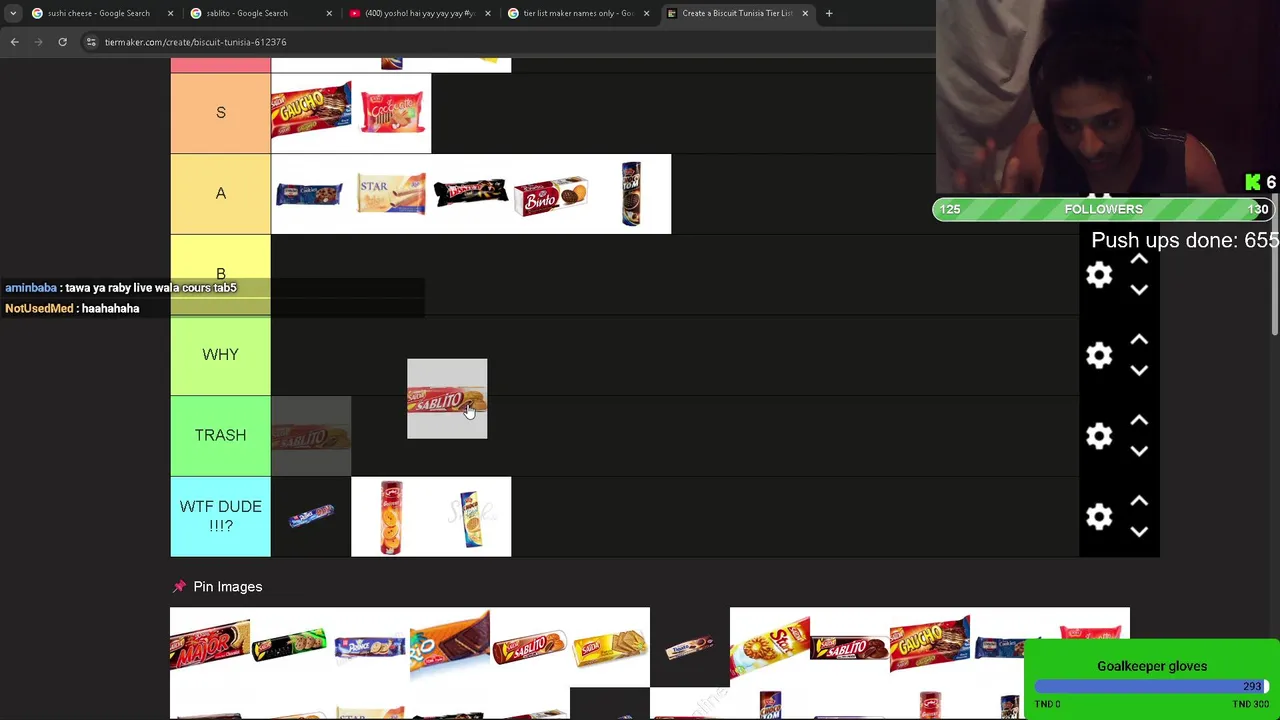Viewport: 1280px width, 720px height.
Task: Move the B tier row up
Action: 1139,260
